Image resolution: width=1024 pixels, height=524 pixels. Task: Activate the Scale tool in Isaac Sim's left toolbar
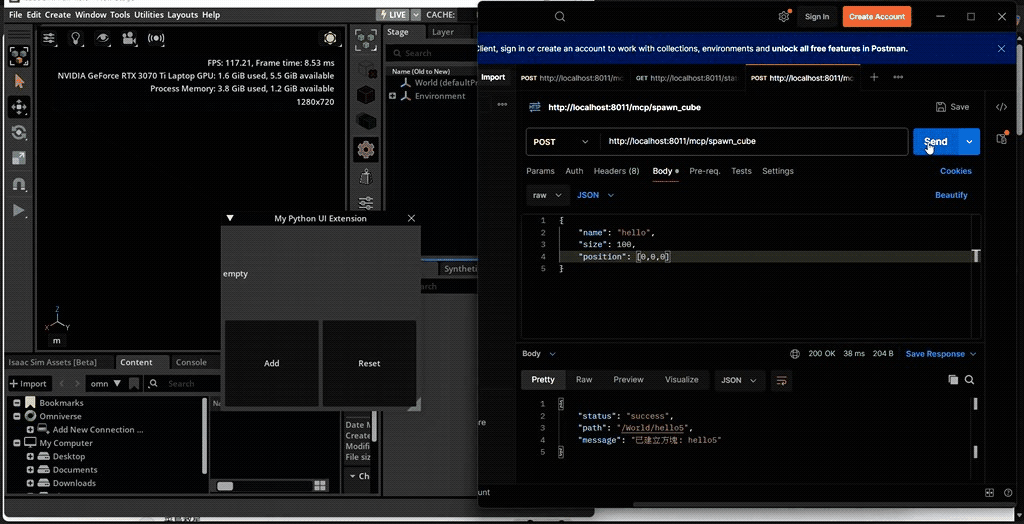click(x=18, y=158)
